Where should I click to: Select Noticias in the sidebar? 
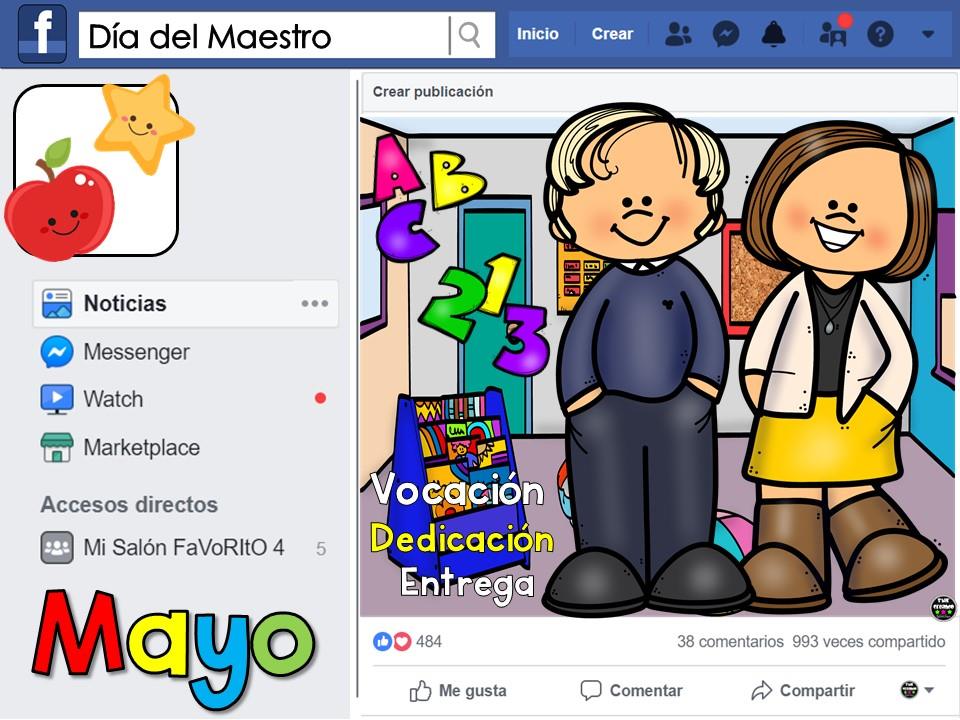[185, 304]
